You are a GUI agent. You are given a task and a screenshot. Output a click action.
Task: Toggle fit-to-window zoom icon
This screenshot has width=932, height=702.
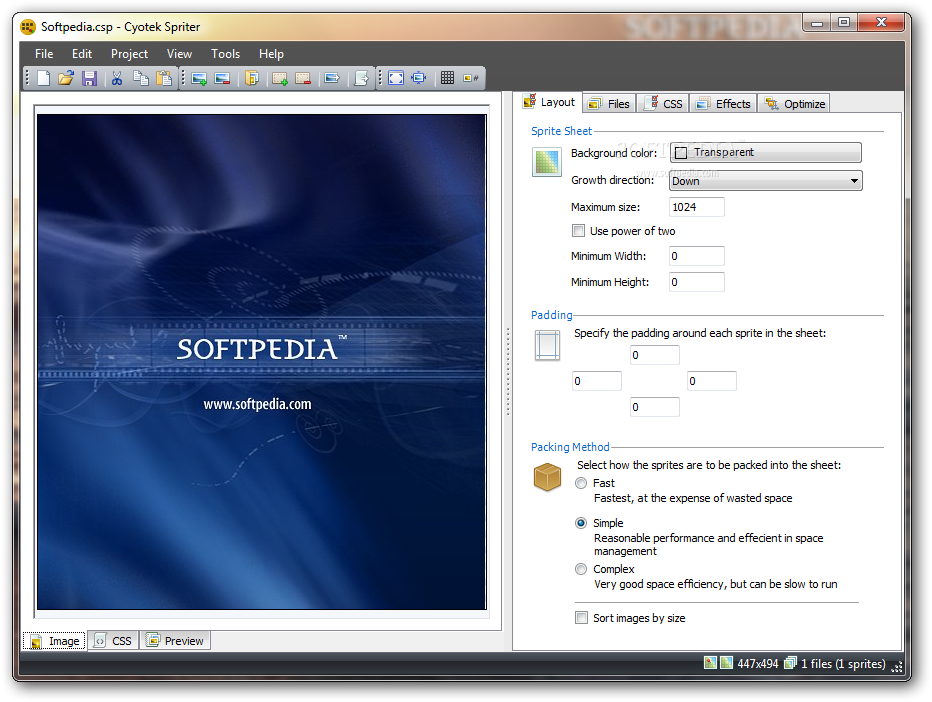click(x=396, y=78)
